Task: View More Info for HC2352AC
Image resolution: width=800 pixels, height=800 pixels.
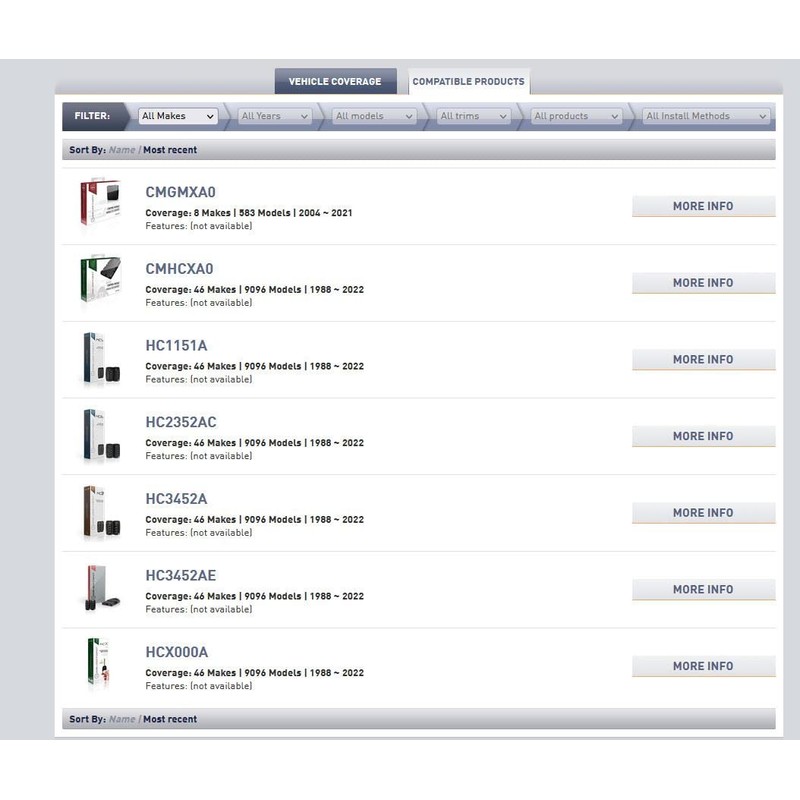Action: pos(704,436)
